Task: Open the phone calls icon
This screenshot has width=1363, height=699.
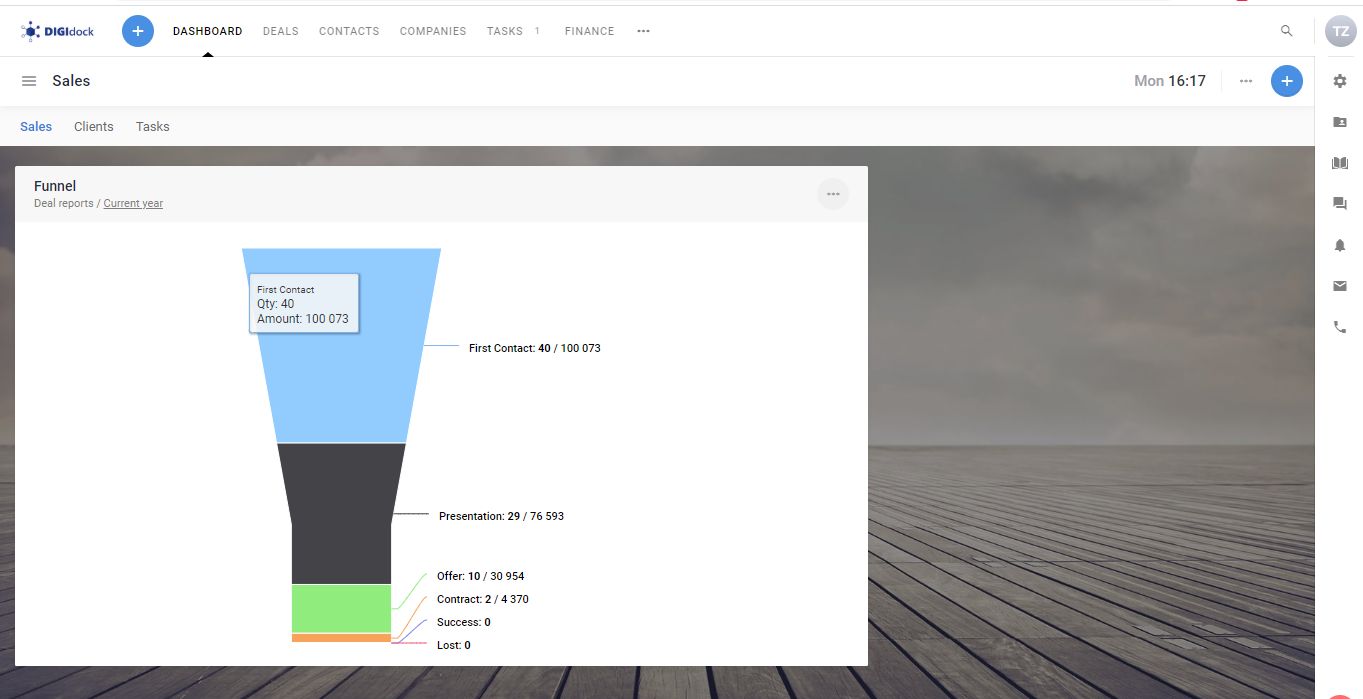Action: (x=1340, y=327)
